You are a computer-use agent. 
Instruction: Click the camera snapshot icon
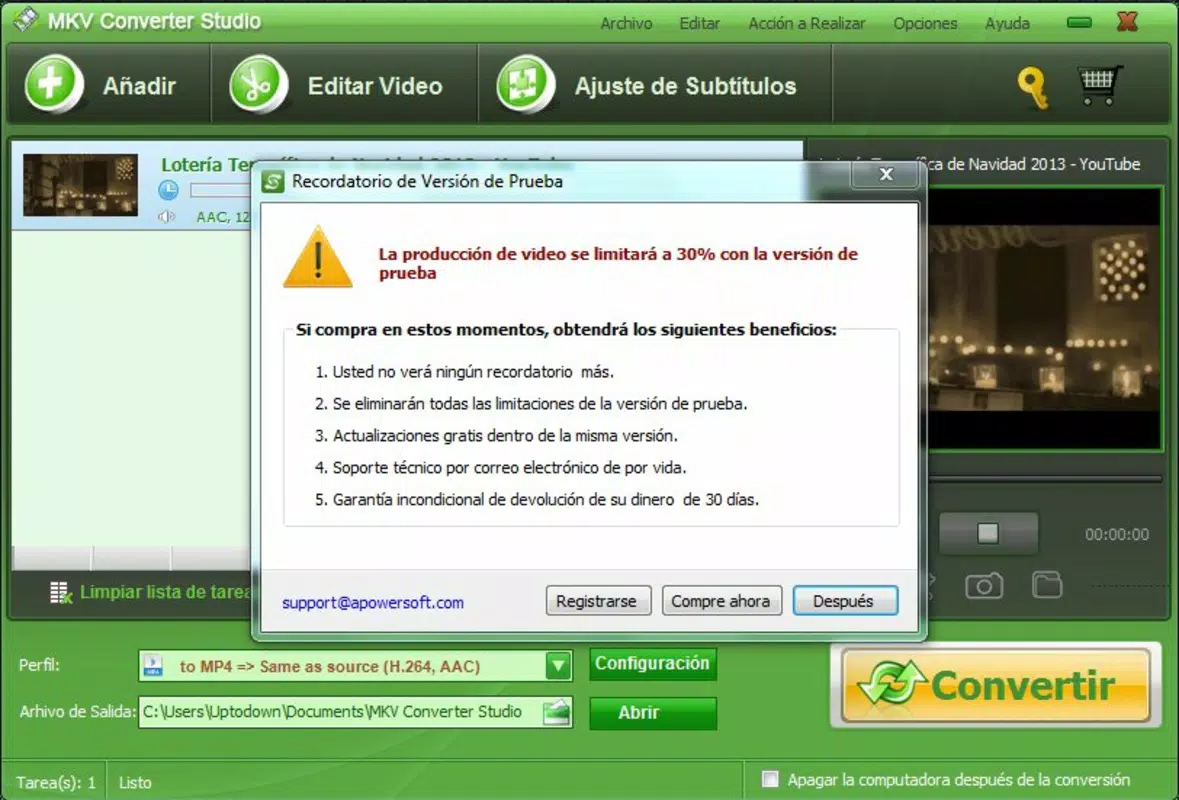pyautogui.click(x=984, y=586)
